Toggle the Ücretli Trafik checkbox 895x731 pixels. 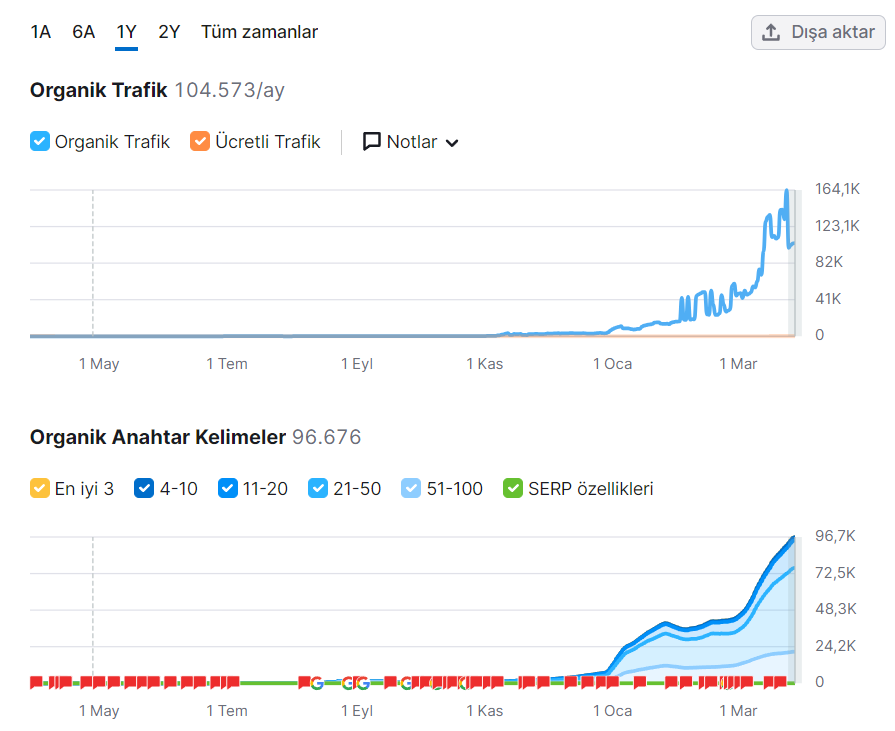tap(200, 142)
